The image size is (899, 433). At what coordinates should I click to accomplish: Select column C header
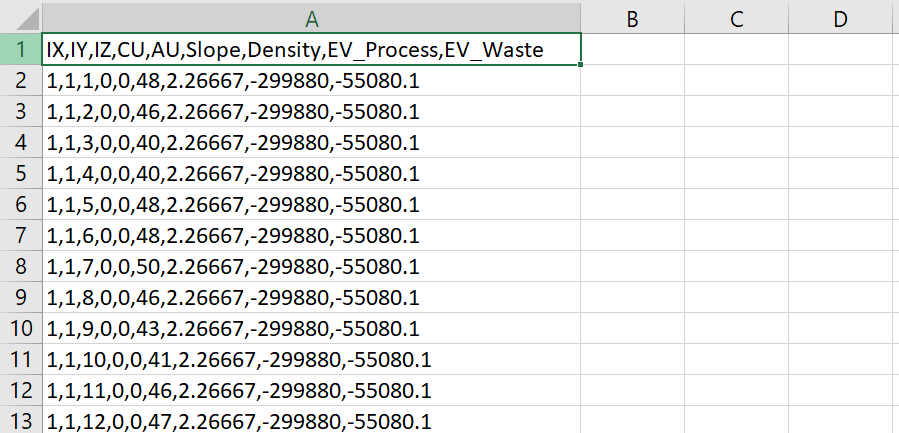click(736, 17)
